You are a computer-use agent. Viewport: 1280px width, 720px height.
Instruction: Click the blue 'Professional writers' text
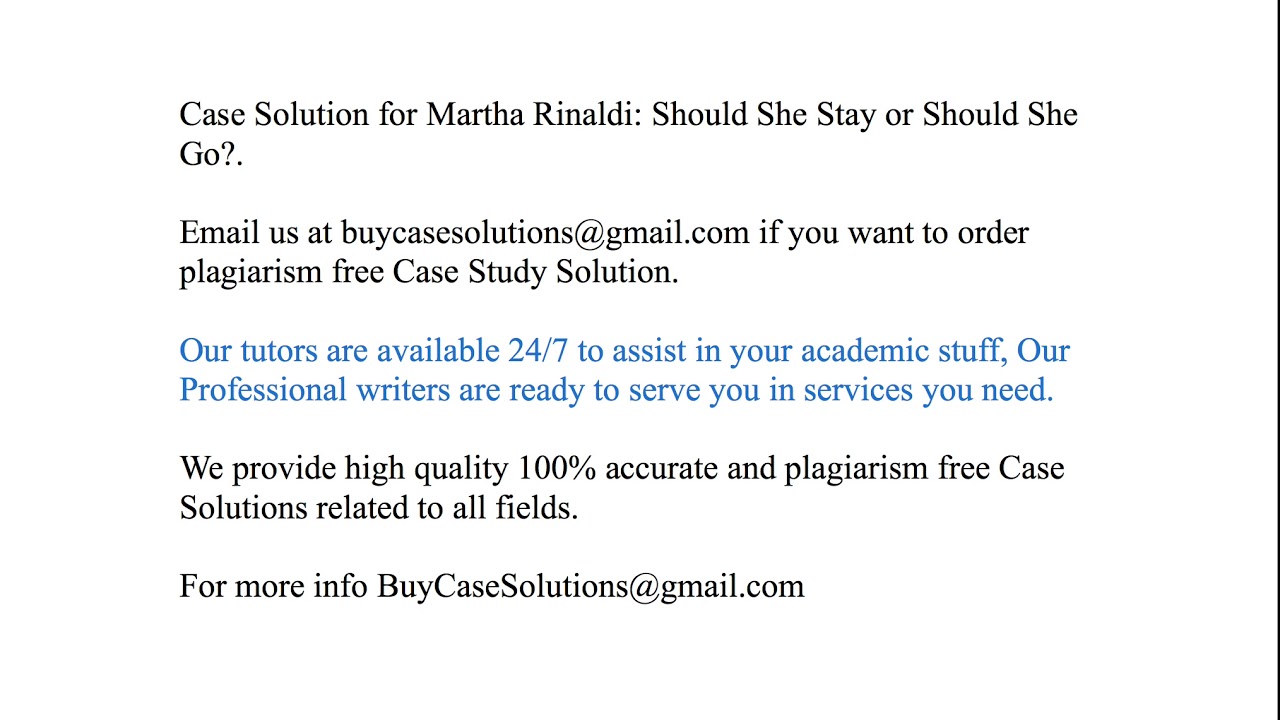pyautogui.click(x=314, y=390)
